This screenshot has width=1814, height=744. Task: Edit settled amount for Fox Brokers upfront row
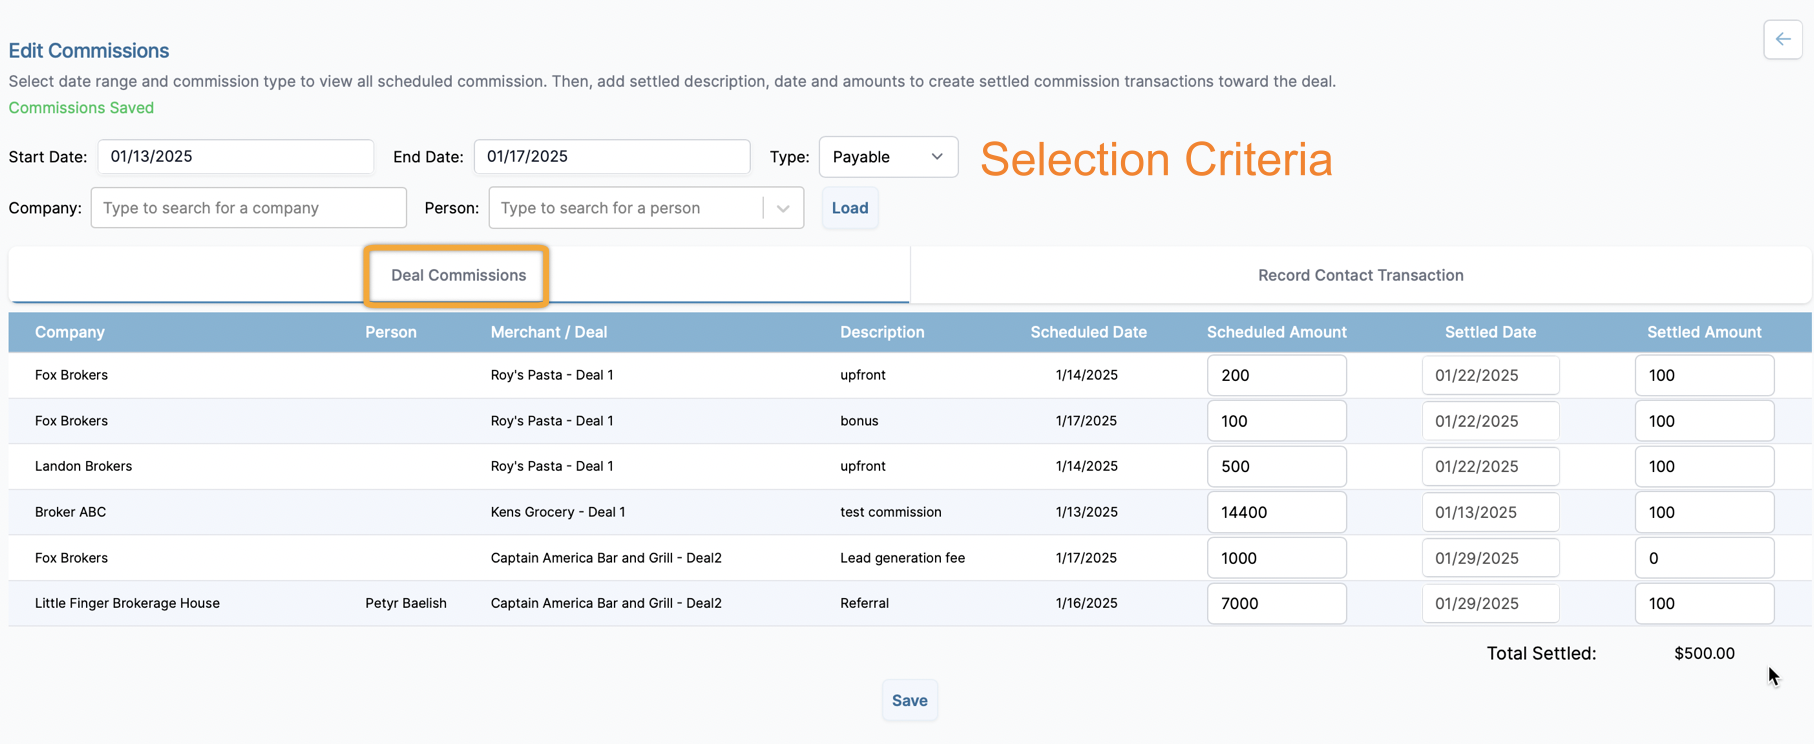pos(1705,375)
